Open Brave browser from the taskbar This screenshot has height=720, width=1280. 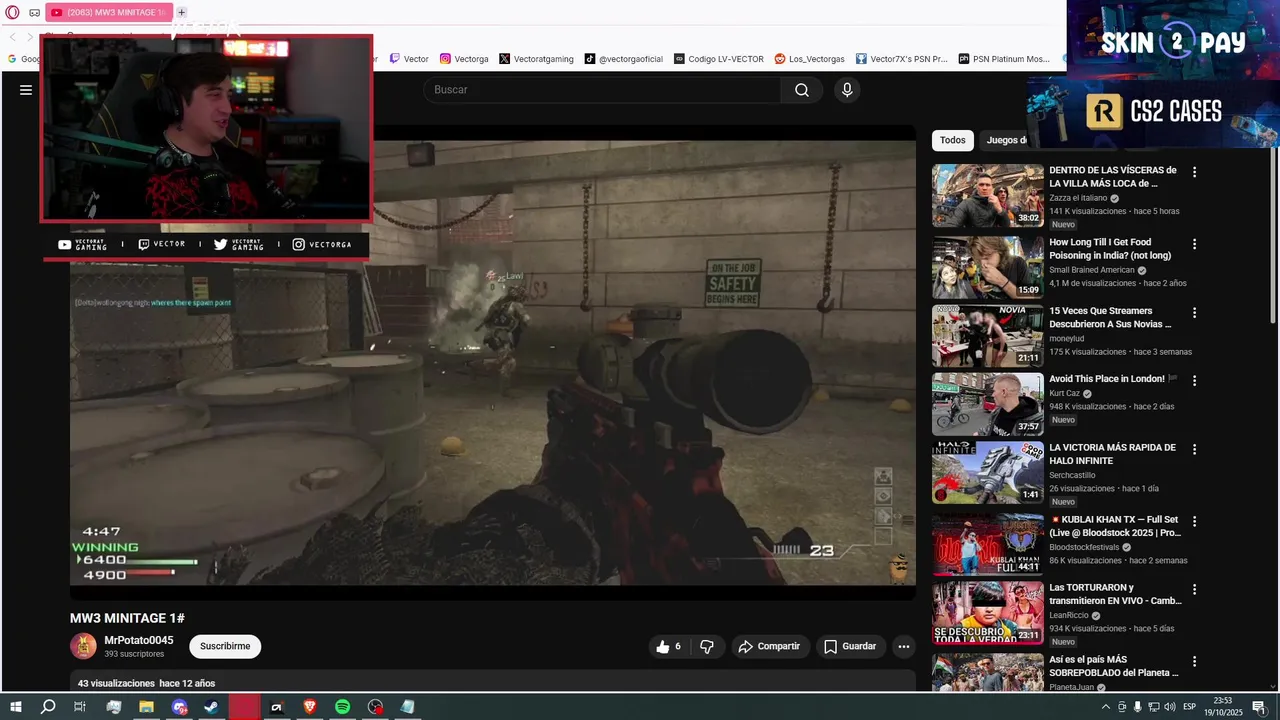coord(309,707)
